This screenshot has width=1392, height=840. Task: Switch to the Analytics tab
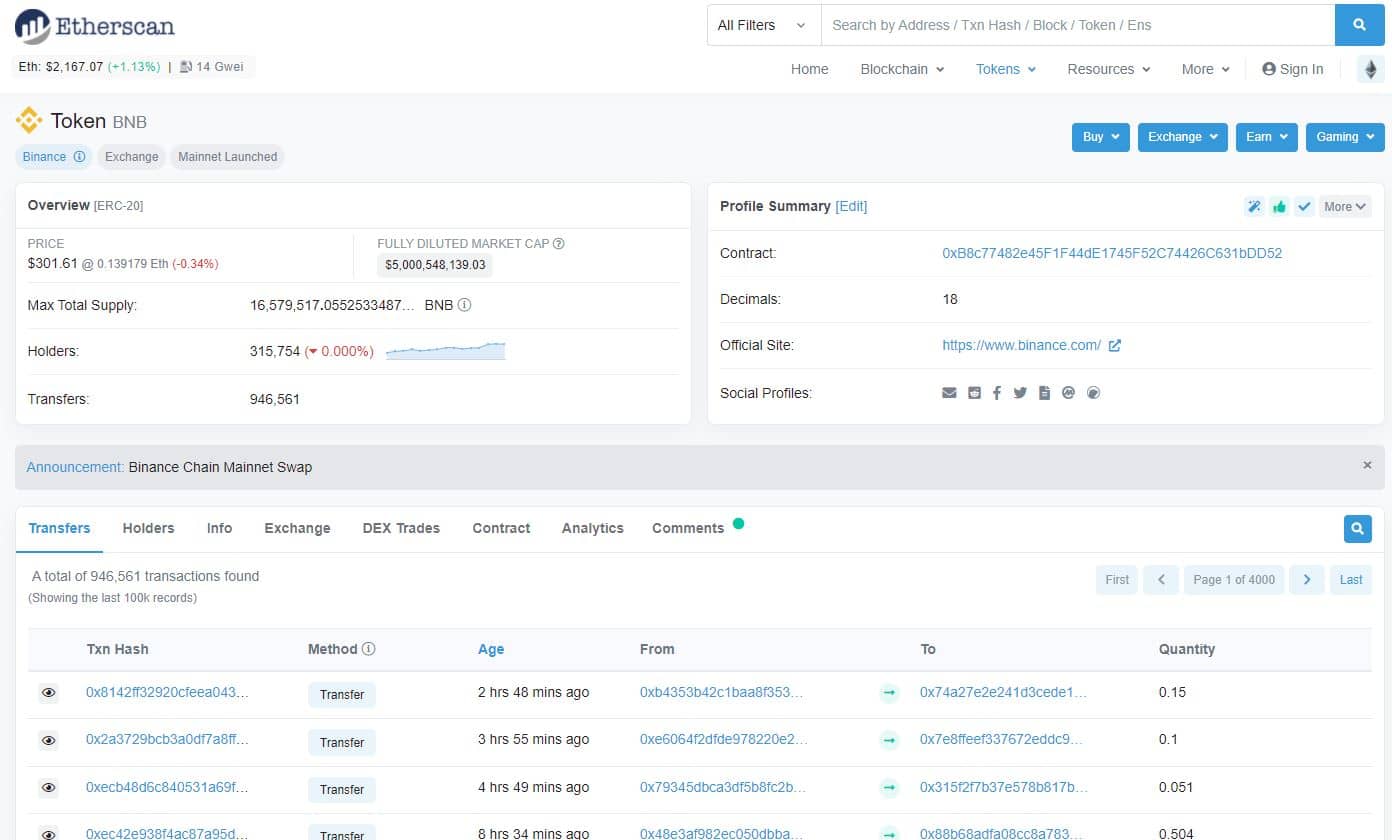pyautogui.click(x=592, y=528)
